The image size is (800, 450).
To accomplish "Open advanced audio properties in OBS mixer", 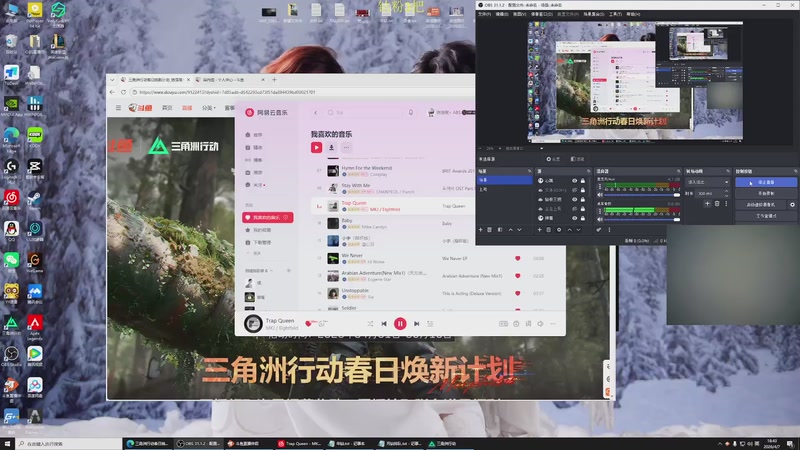I will point(598,230).
